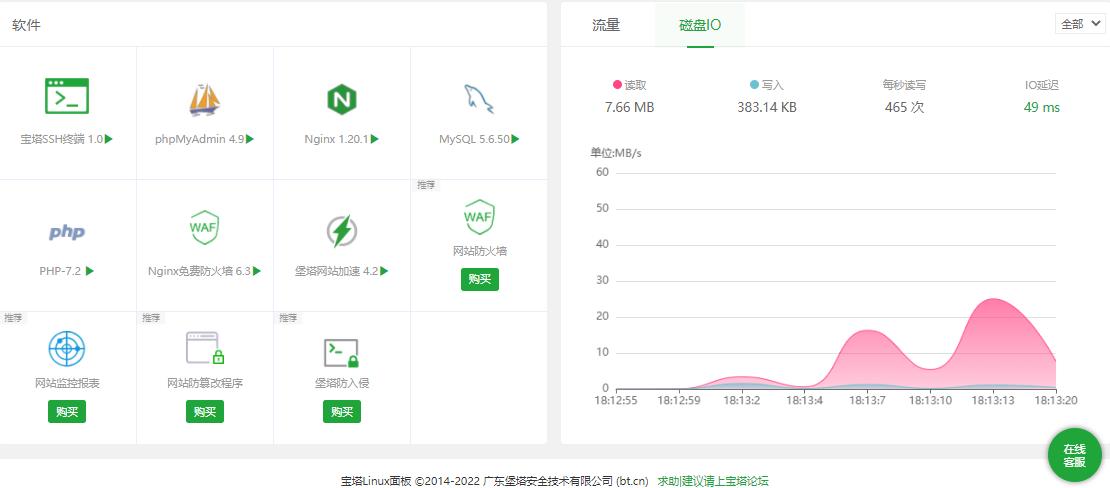Click the 网站防火墙 name text

(479, 251)
